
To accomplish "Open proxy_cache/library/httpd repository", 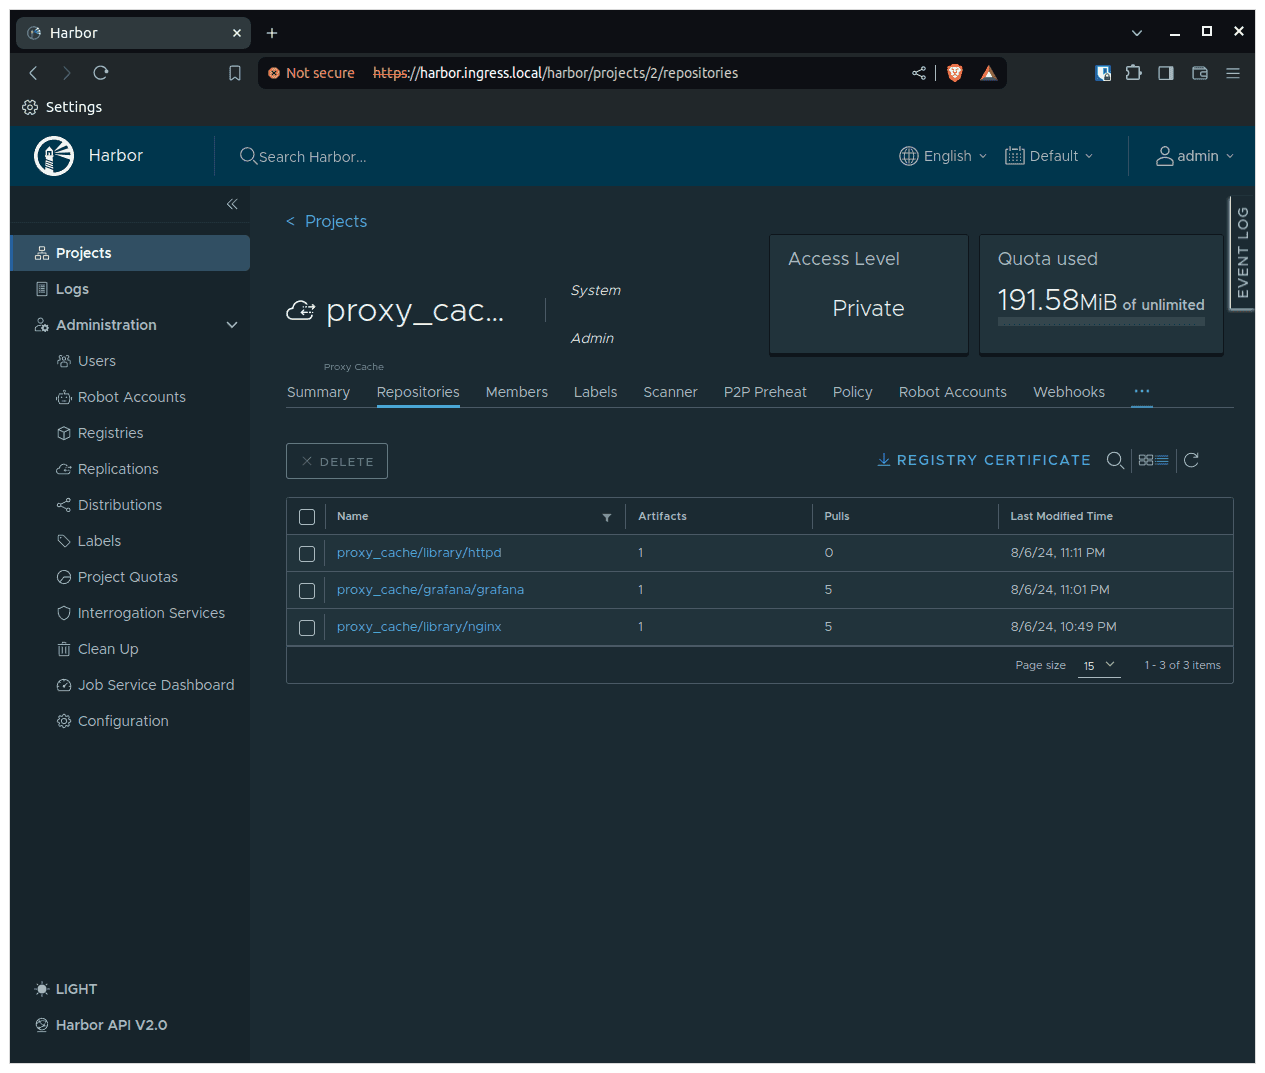I will [419, 553].
